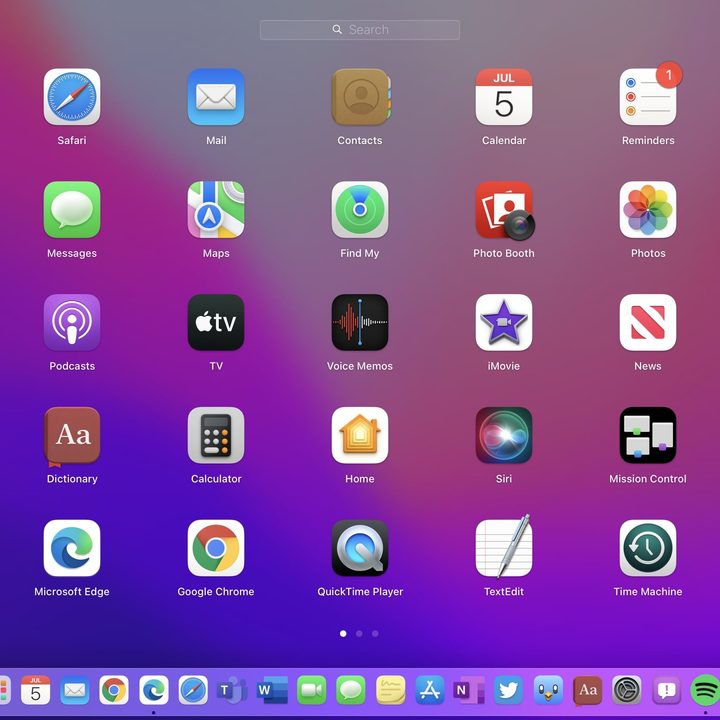This screenshot has height=720, width=720.
Task: Open the Home app
Action: [x=360, y=435]
